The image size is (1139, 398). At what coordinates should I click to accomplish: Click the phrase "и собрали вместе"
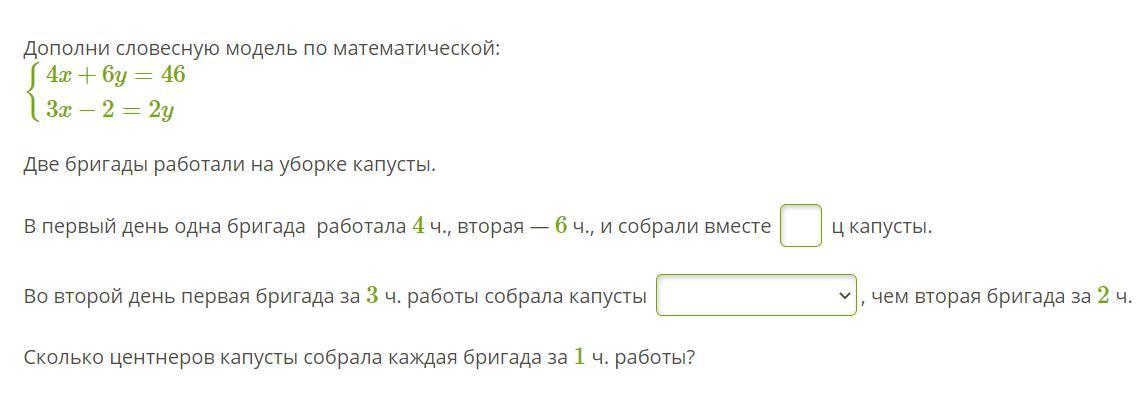pyautogui.click(x=685, y=227)
